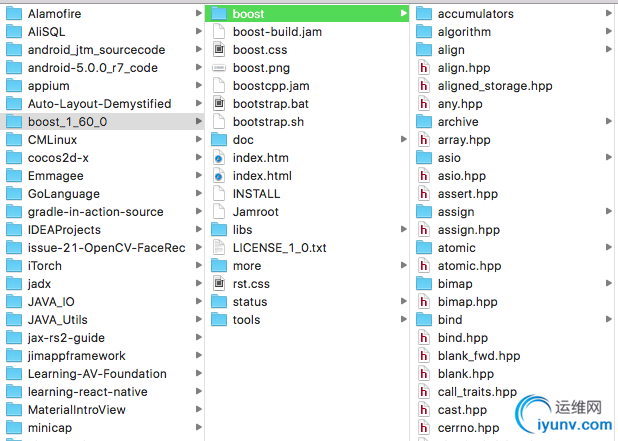Click the assert.hpp header file icon
618x441 pixels.
424,194
